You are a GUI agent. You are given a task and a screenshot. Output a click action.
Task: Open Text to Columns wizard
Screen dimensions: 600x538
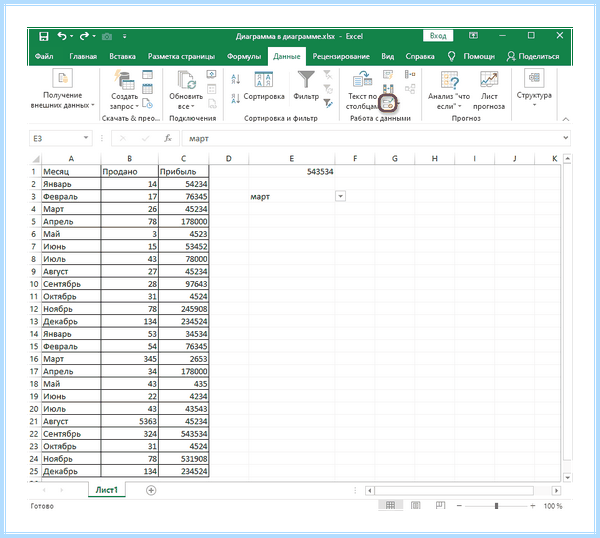[362, 90]
